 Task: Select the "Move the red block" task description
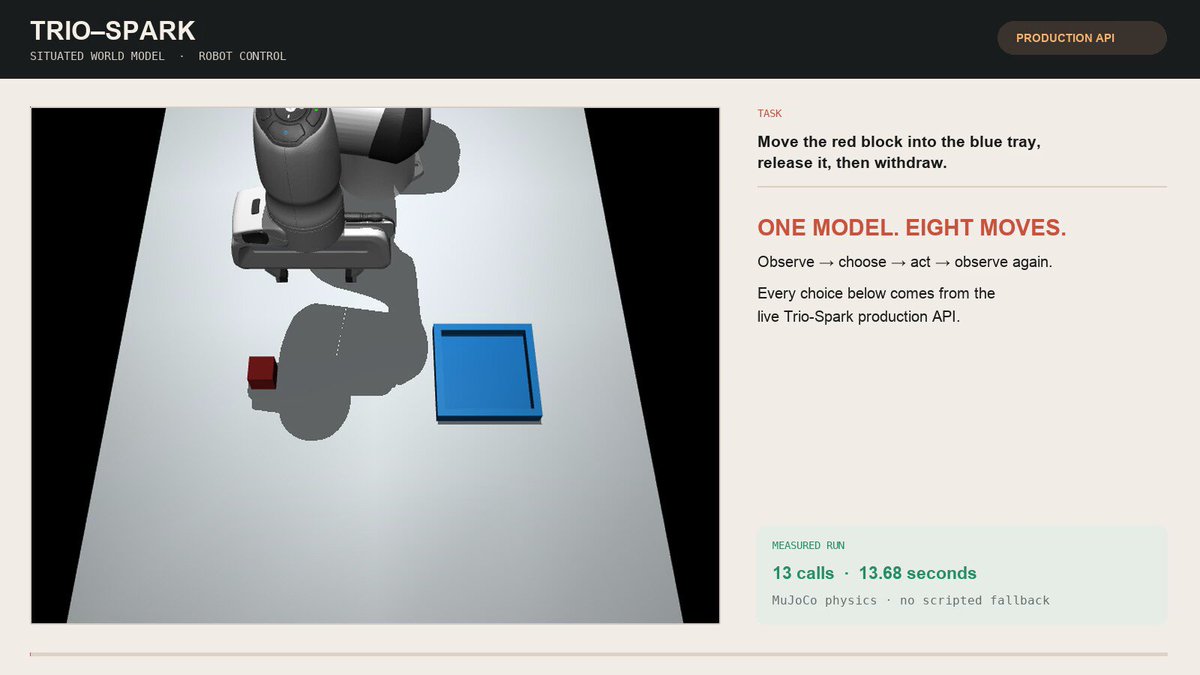(x=899, y=152)
